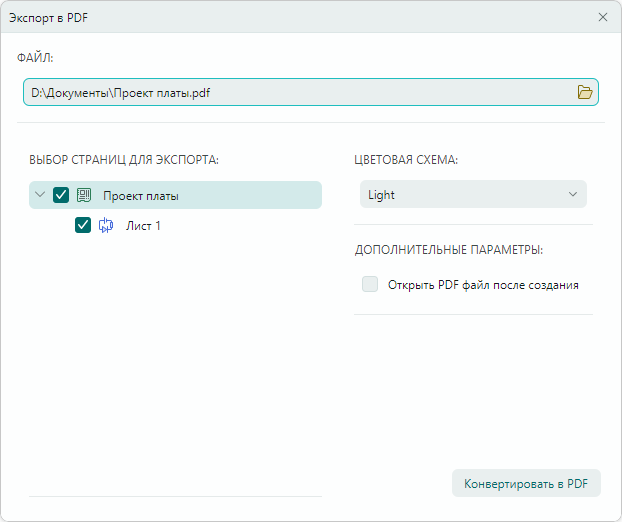Collapse the Проект платы tree node
The image size is (622, 522).
click(40, 195)
